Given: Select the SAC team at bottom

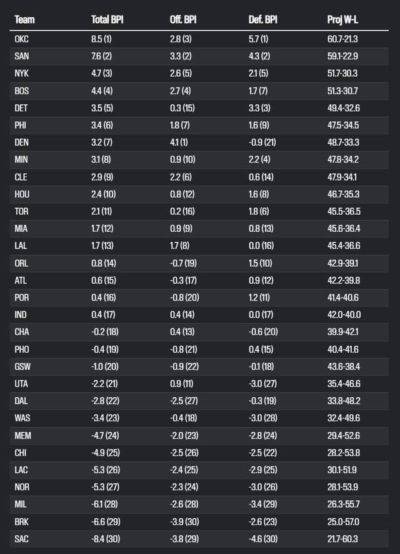Looking at the screenshot, I should tap(22, 539).
